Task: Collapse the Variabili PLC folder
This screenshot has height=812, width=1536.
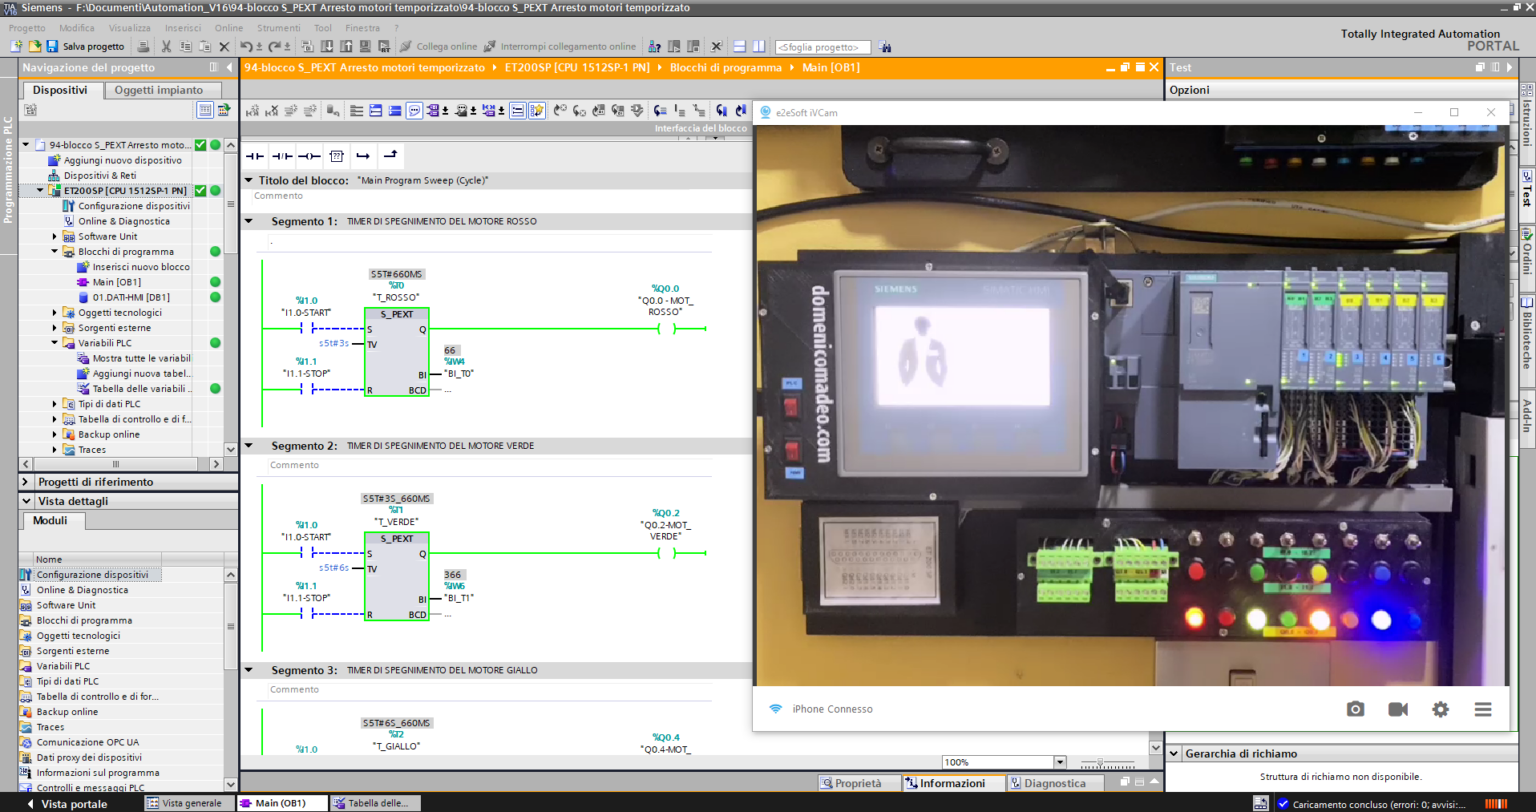Action: [x=56, y=343]
